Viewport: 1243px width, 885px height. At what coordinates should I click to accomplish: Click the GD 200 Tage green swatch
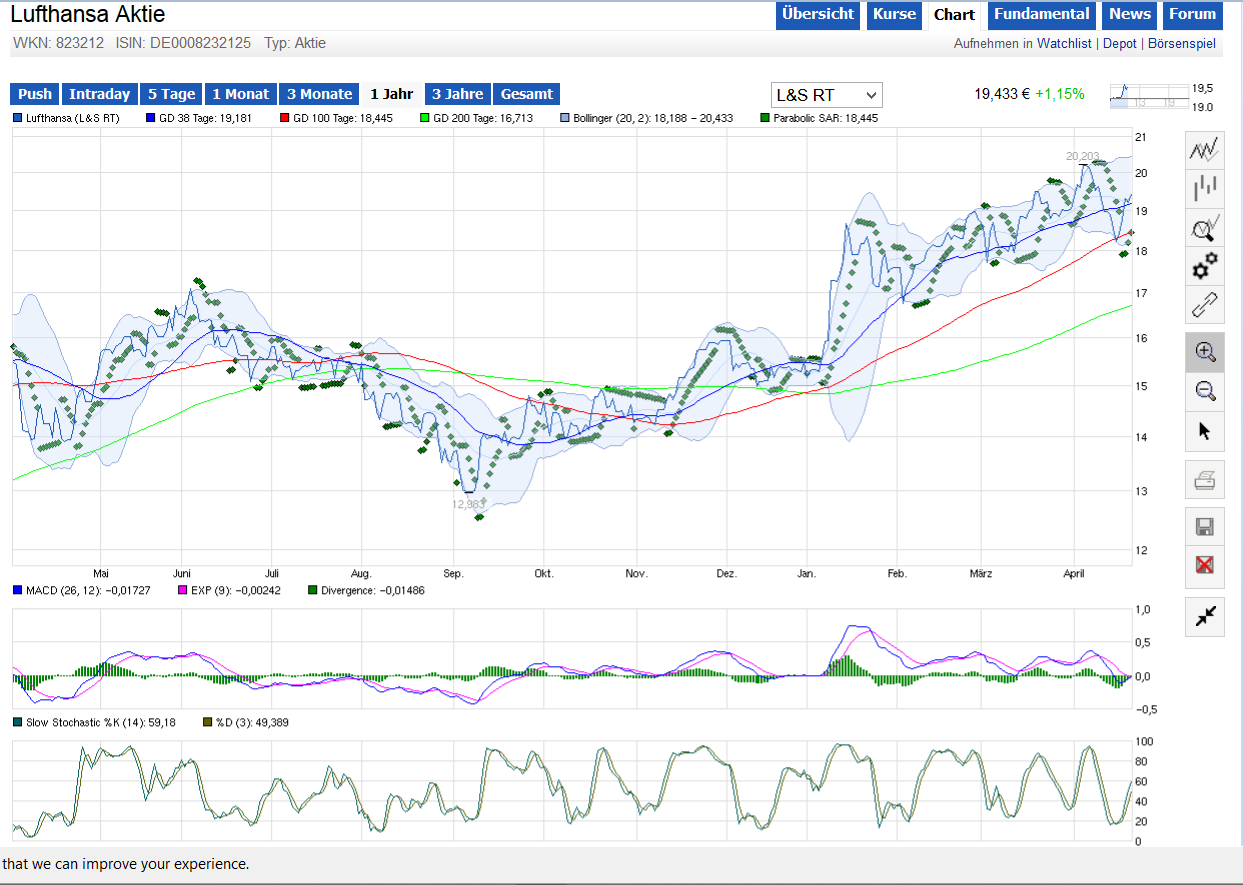[425, 118]
